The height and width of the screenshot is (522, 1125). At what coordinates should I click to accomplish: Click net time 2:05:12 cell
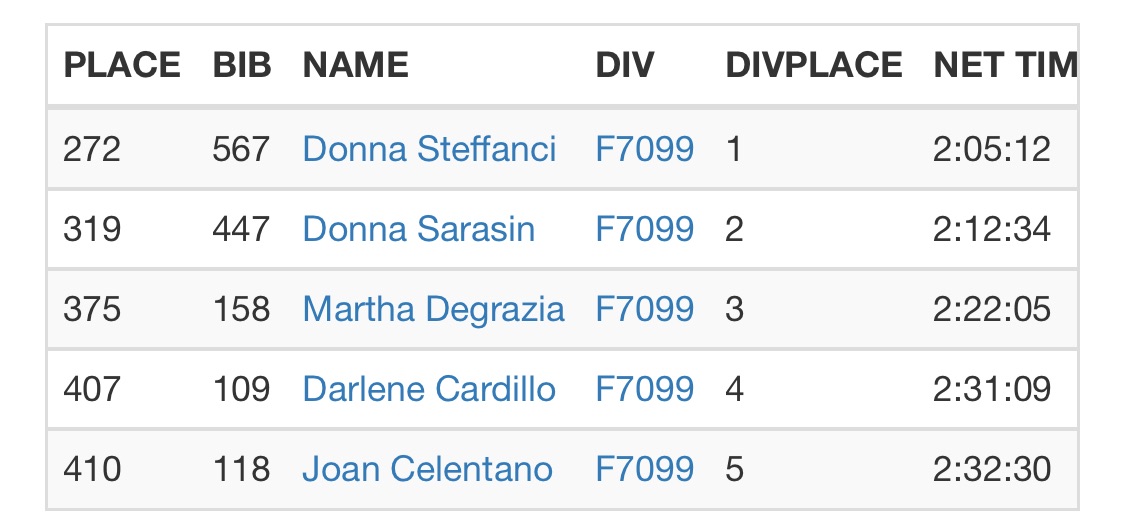click(991, 149)
